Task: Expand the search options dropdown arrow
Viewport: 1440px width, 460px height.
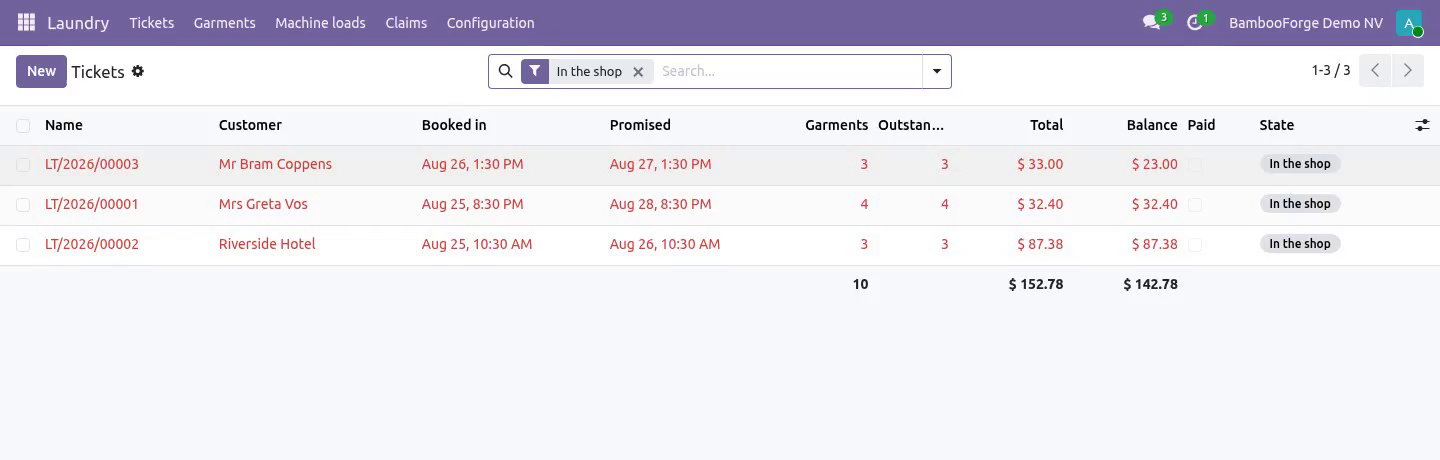Action: (x=937, y=71)
